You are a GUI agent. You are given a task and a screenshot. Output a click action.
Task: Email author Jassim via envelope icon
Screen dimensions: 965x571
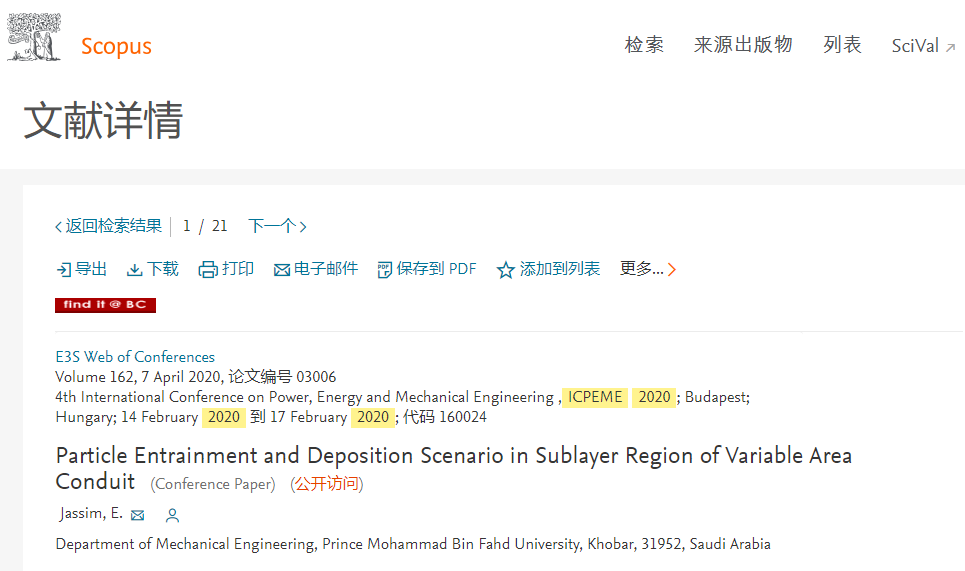pyautogui.click(x=138, y=516)
